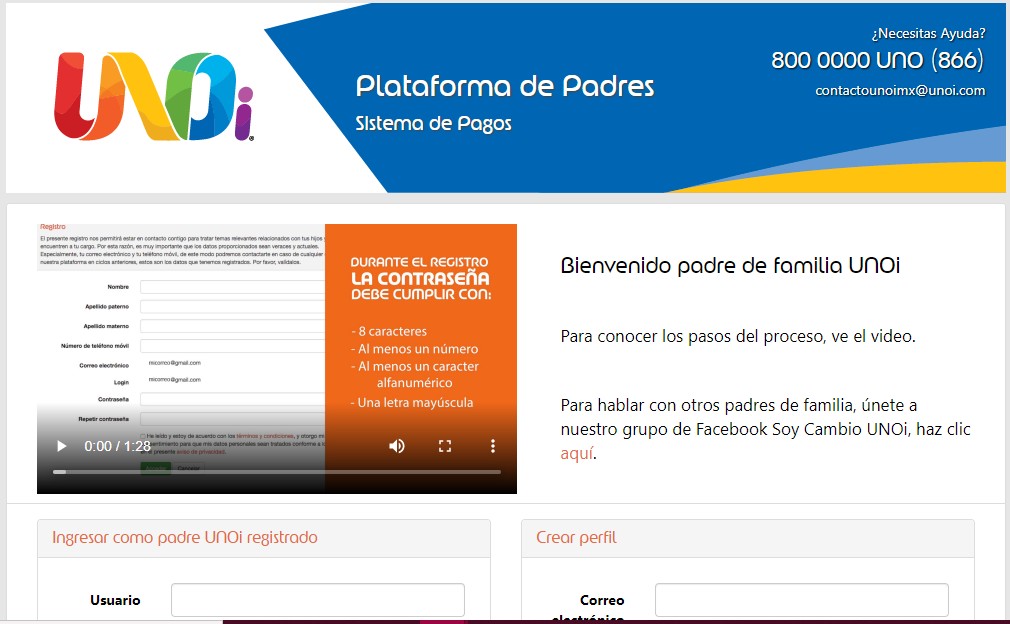Click the '¿Necesitas Ayuda?' text
The height and width of the screenshot is (624, 1010).
click(x=928, y=33)
